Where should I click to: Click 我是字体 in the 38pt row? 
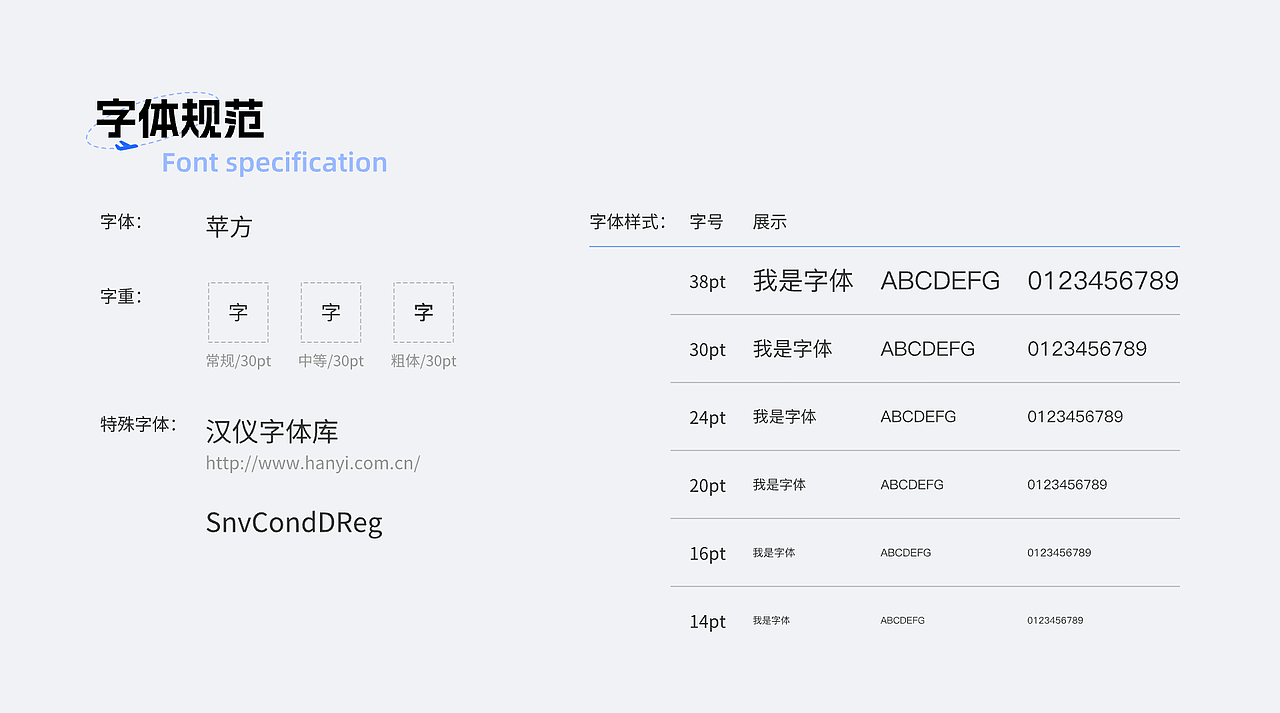pyautogui.click(x=803, y=281)
